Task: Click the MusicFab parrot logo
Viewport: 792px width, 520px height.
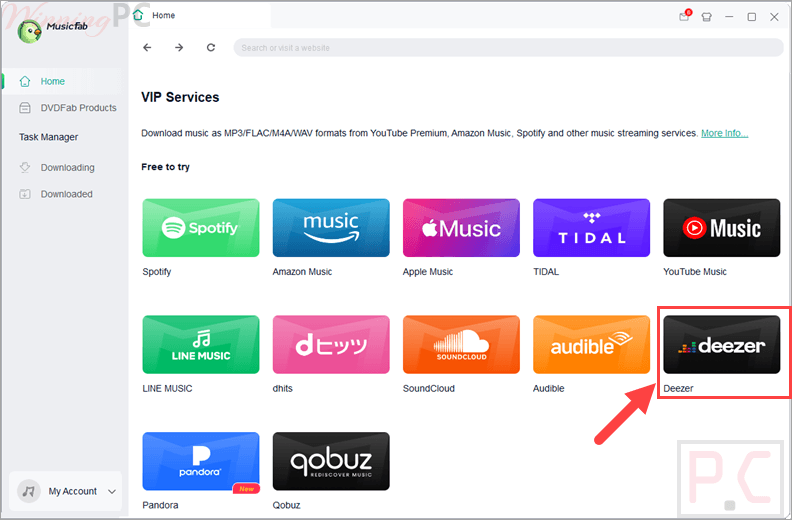Action: point(29,31)
